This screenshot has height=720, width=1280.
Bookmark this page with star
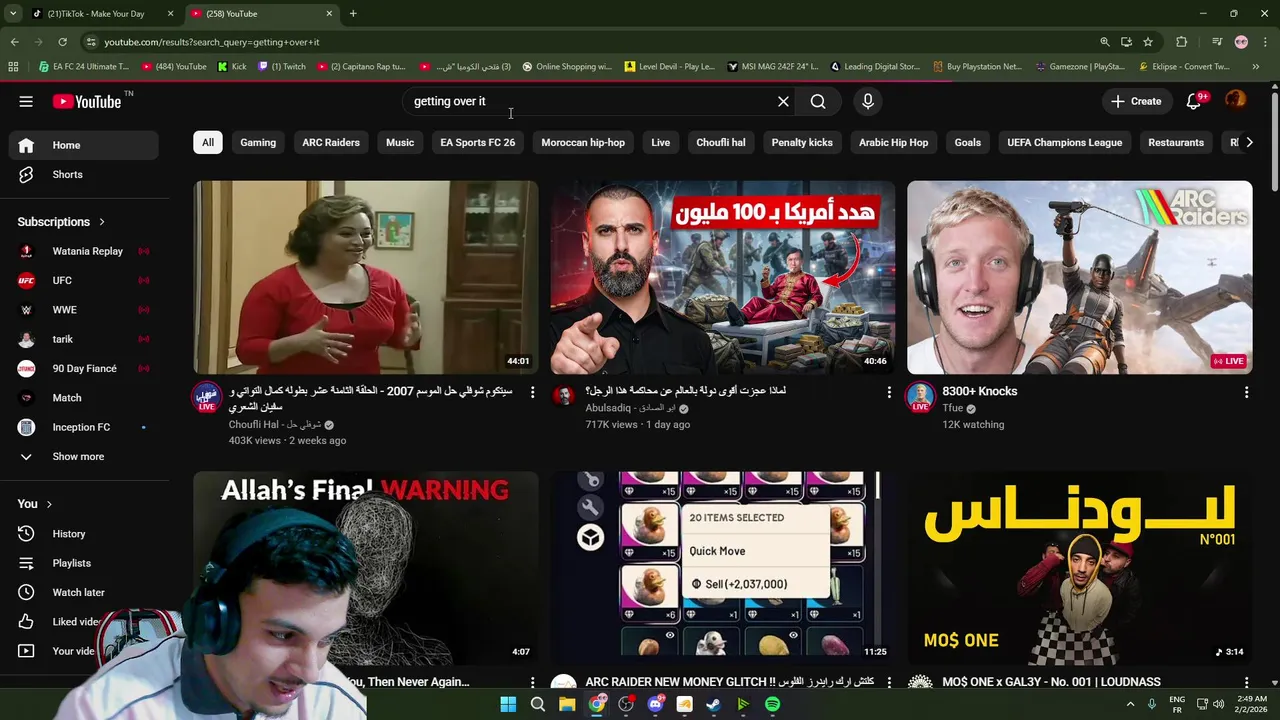(x=1148, y=42)
